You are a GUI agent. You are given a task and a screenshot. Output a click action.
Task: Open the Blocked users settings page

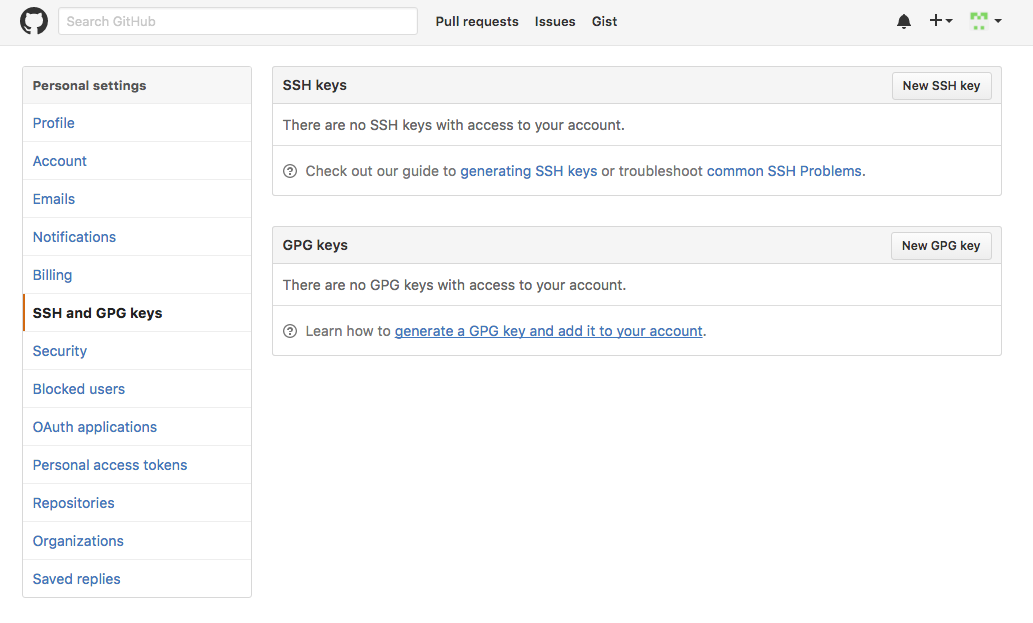click(78, 388)
